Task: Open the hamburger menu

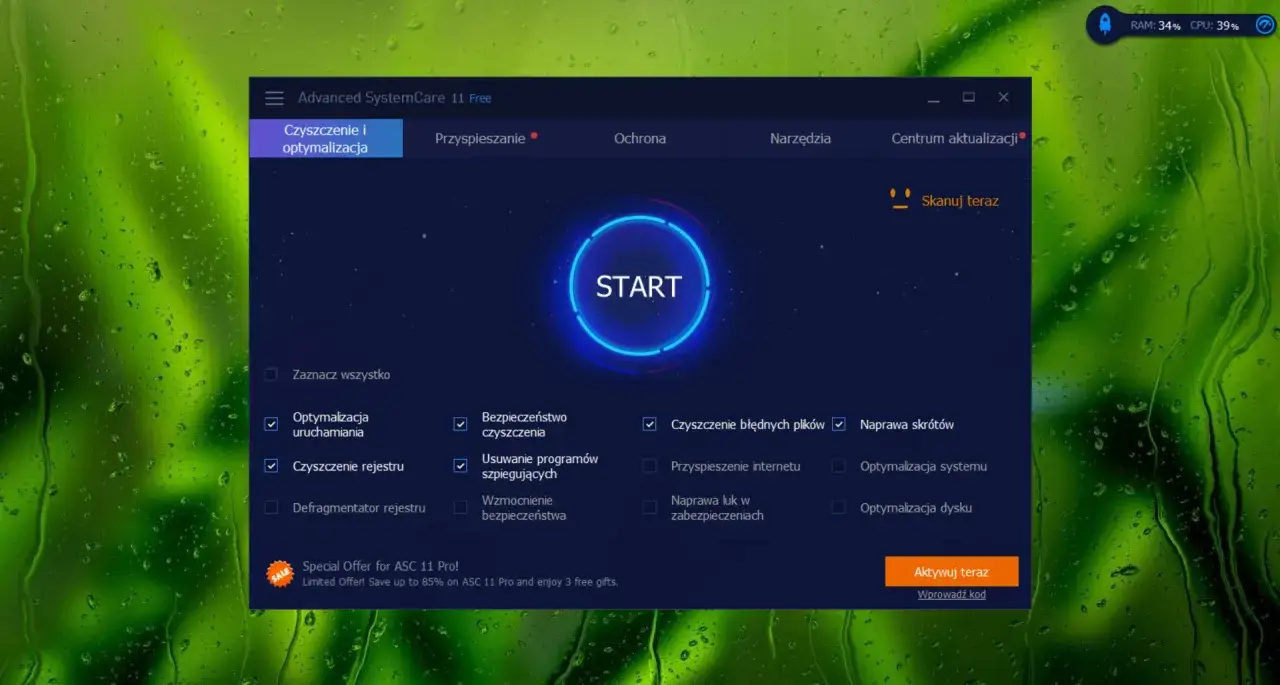Action: tap(273, 97)
